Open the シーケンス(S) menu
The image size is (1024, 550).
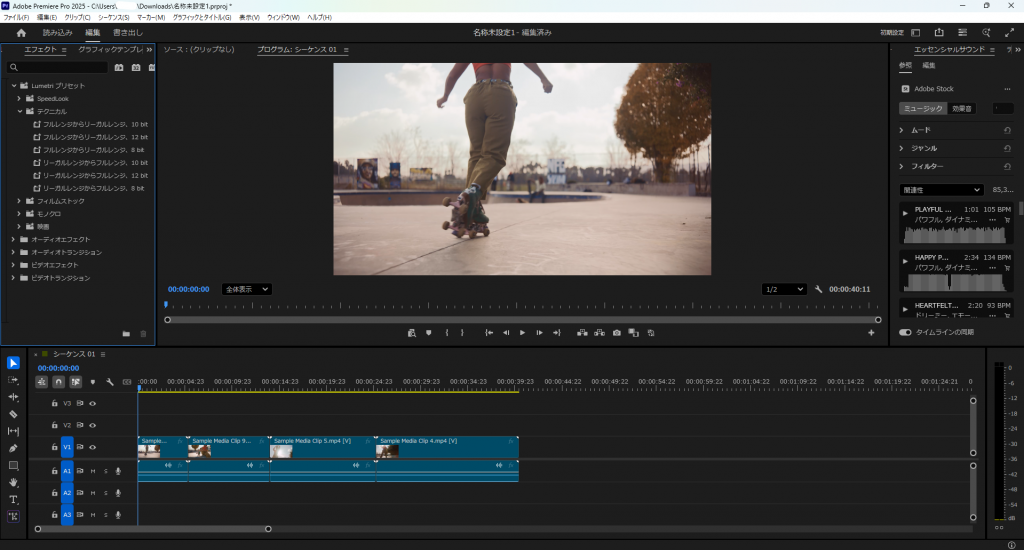[x=113, y=17]
